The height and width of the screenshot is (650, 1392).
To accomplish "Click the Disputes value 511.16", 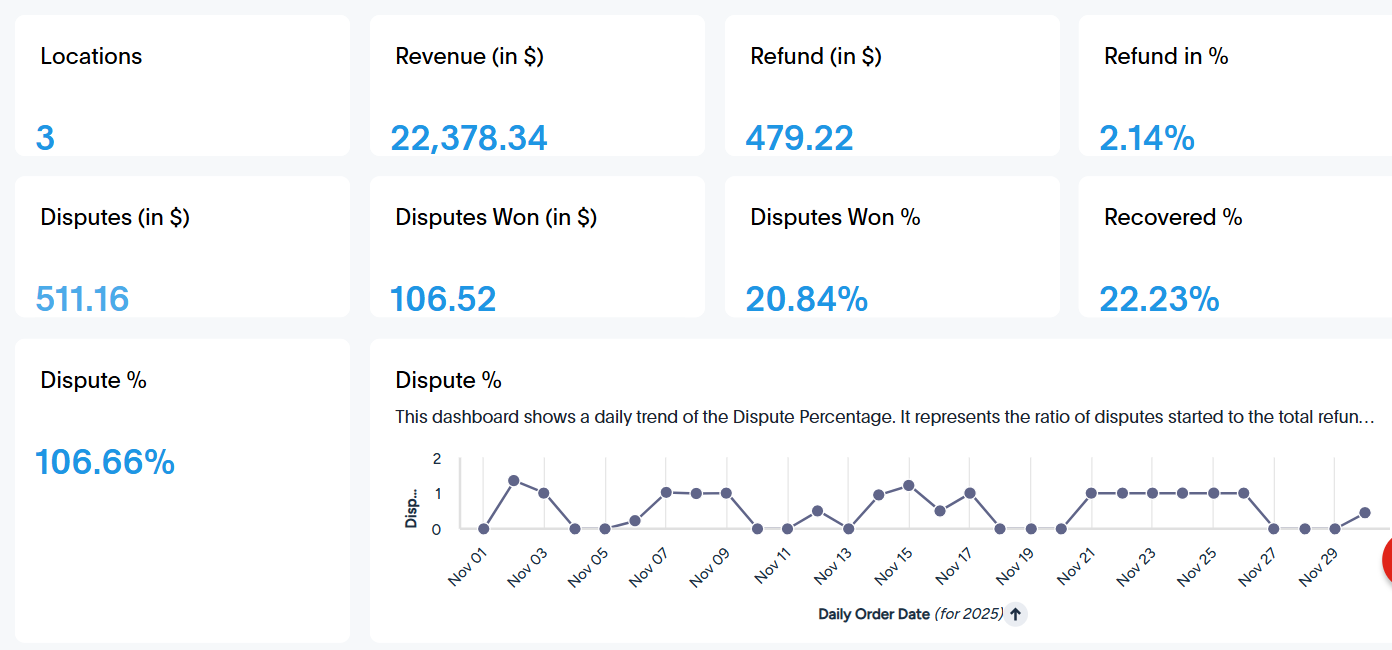I will click(82, 298).
